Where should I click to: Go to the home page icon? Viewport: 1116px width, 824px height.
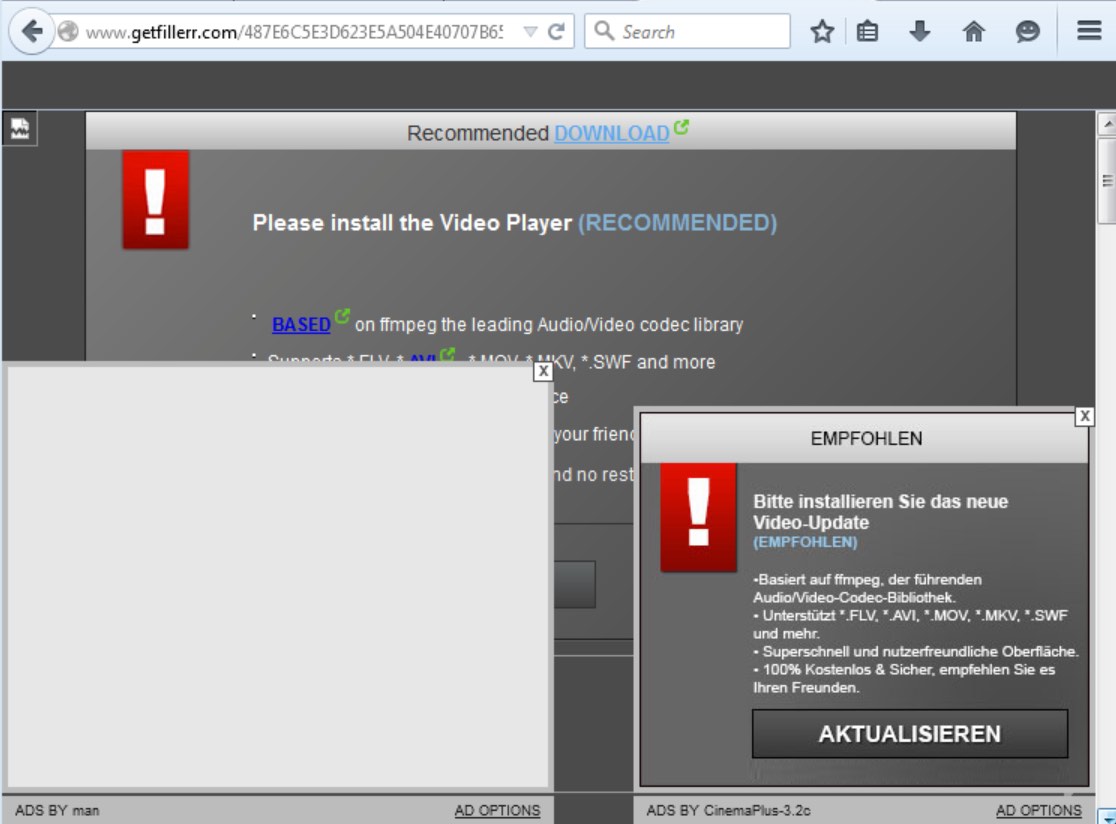973,32
